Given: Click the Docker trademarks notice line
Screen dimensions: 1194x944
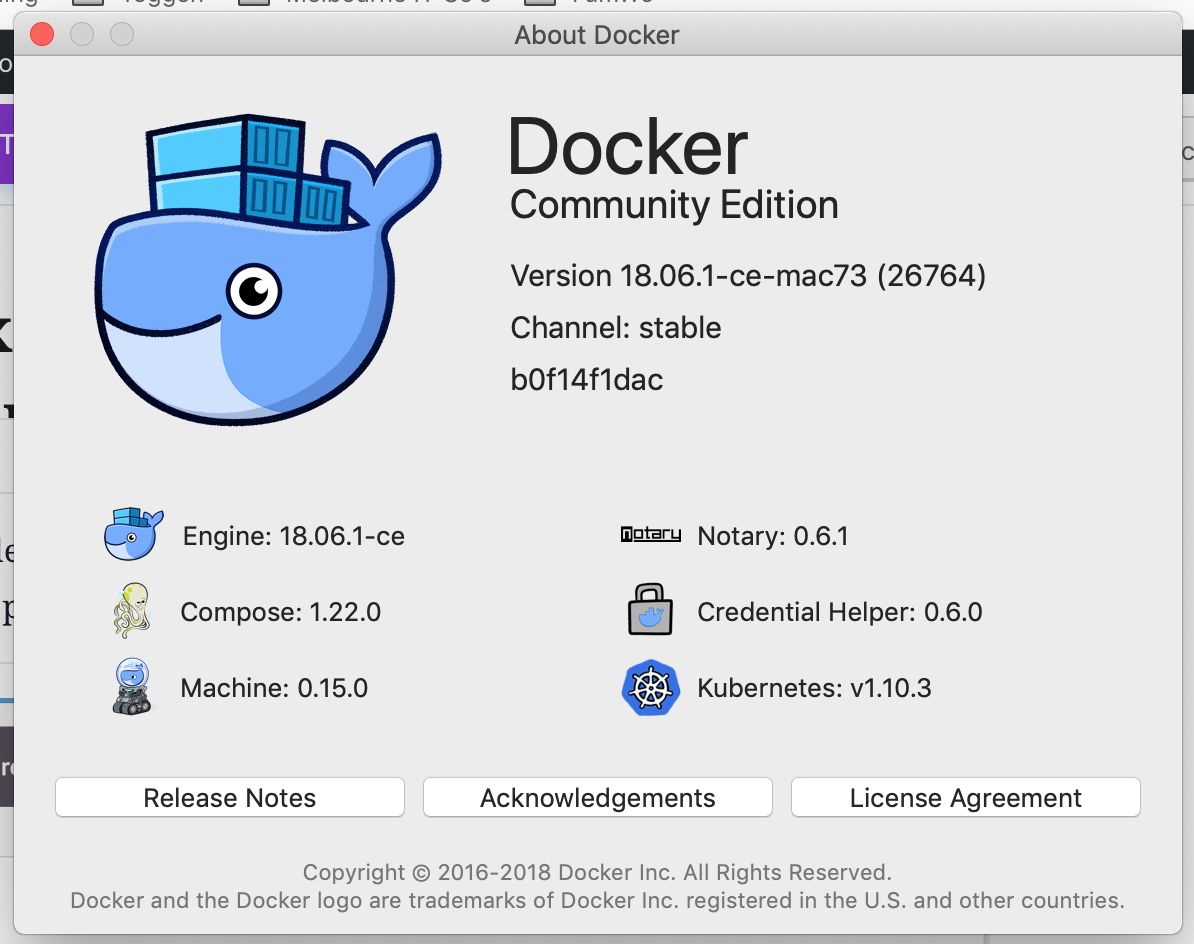Looking at the screenshot, I should [597, 901].
